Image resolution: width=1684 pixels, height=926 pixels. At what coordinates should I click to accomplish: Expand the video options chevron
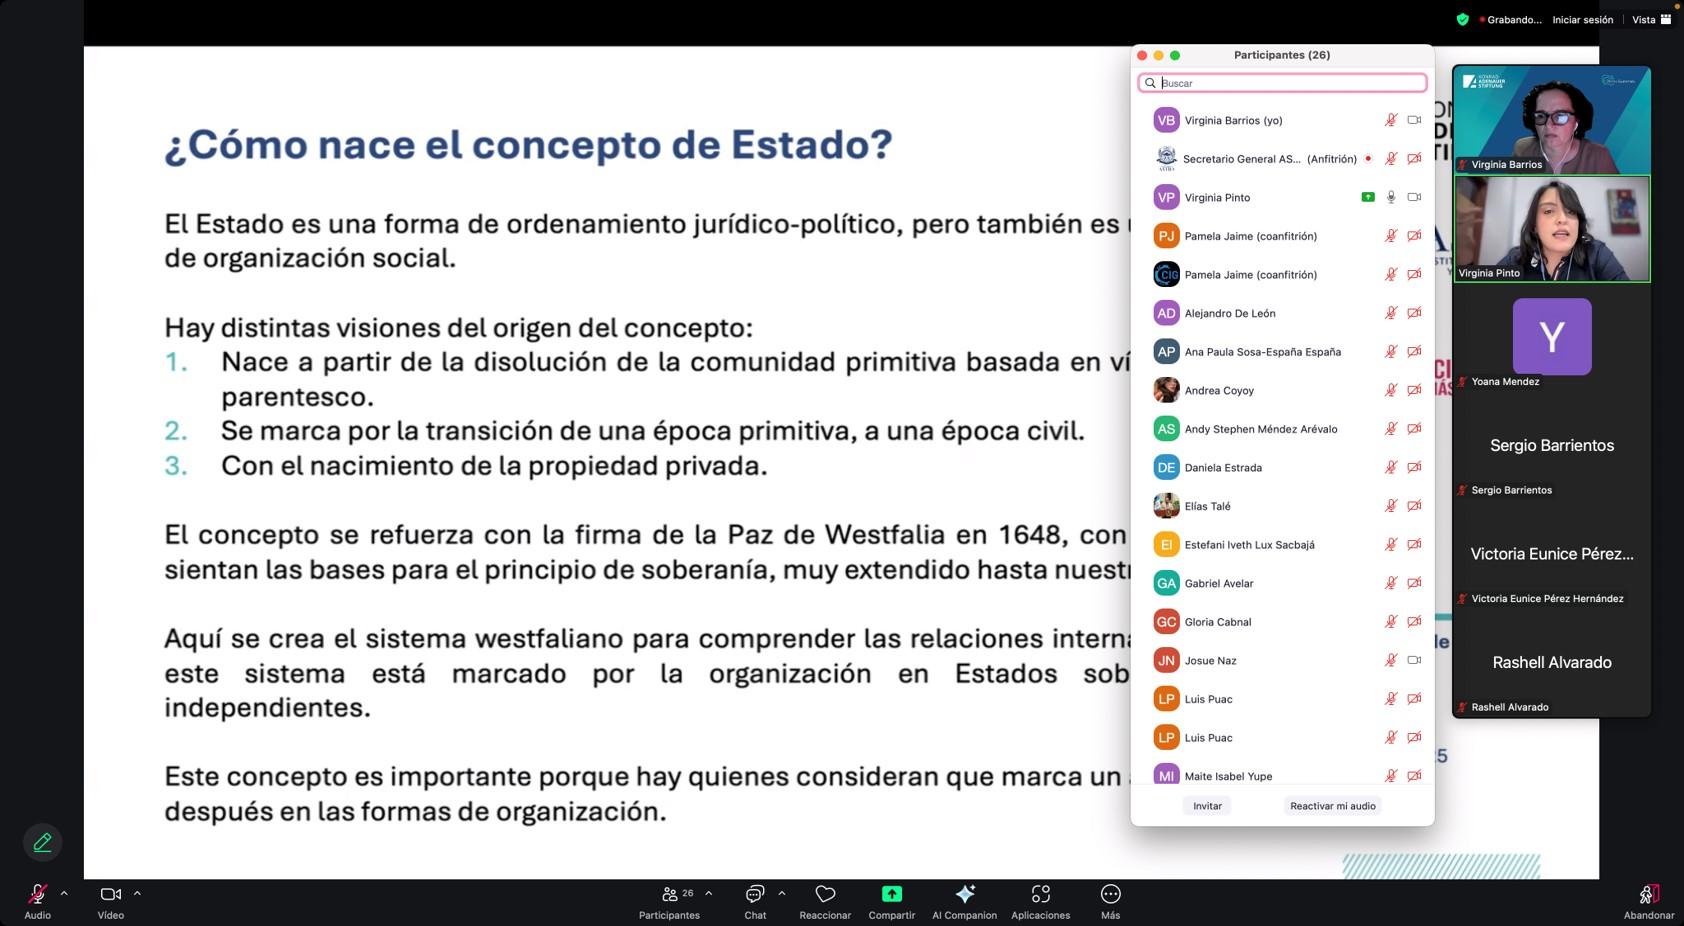137,893
